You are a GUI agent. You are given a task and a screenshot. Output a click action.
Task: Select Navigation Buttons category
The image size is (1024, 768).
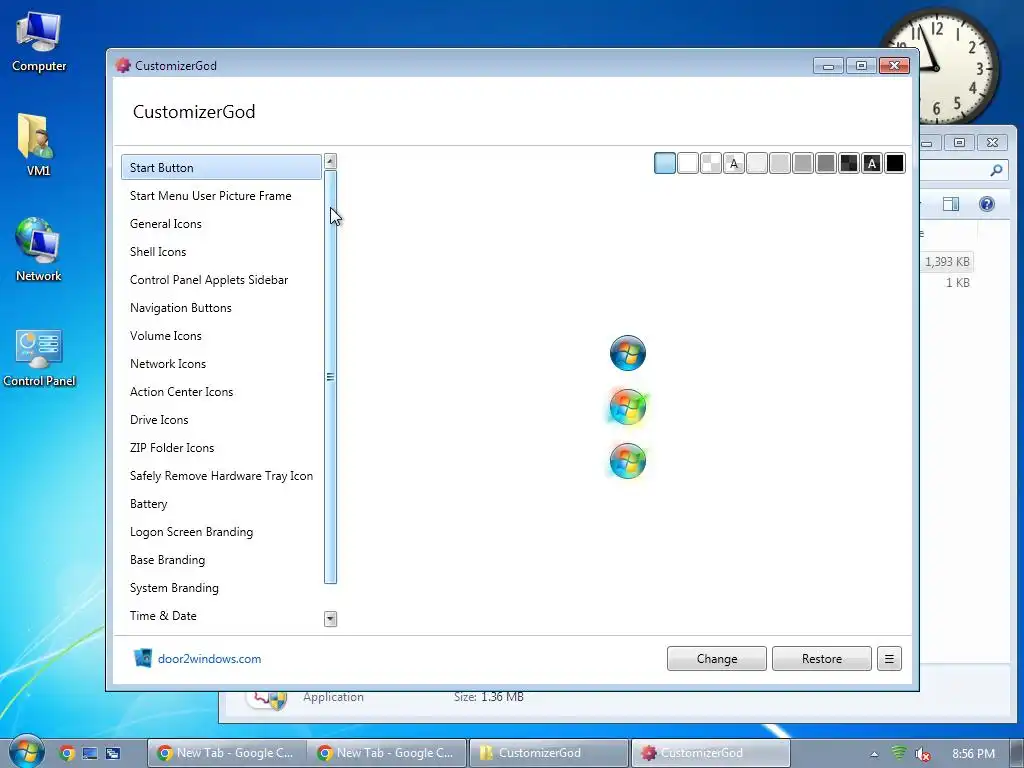pyautogui.click(x=221, y=308)
